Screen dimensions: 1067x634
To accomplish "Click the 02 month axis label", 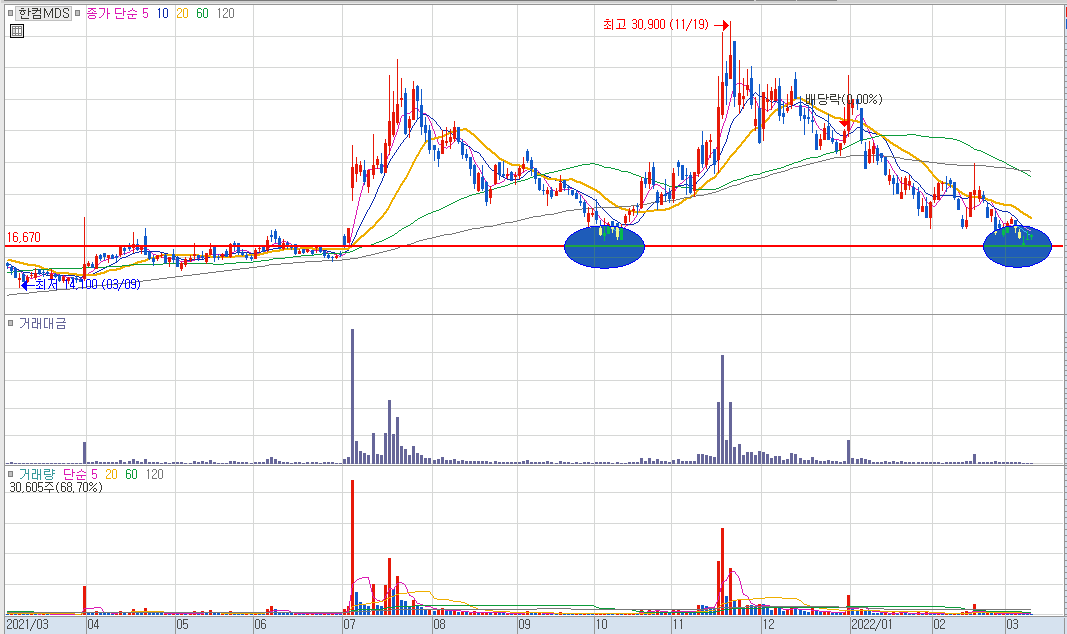I will 939,624.
